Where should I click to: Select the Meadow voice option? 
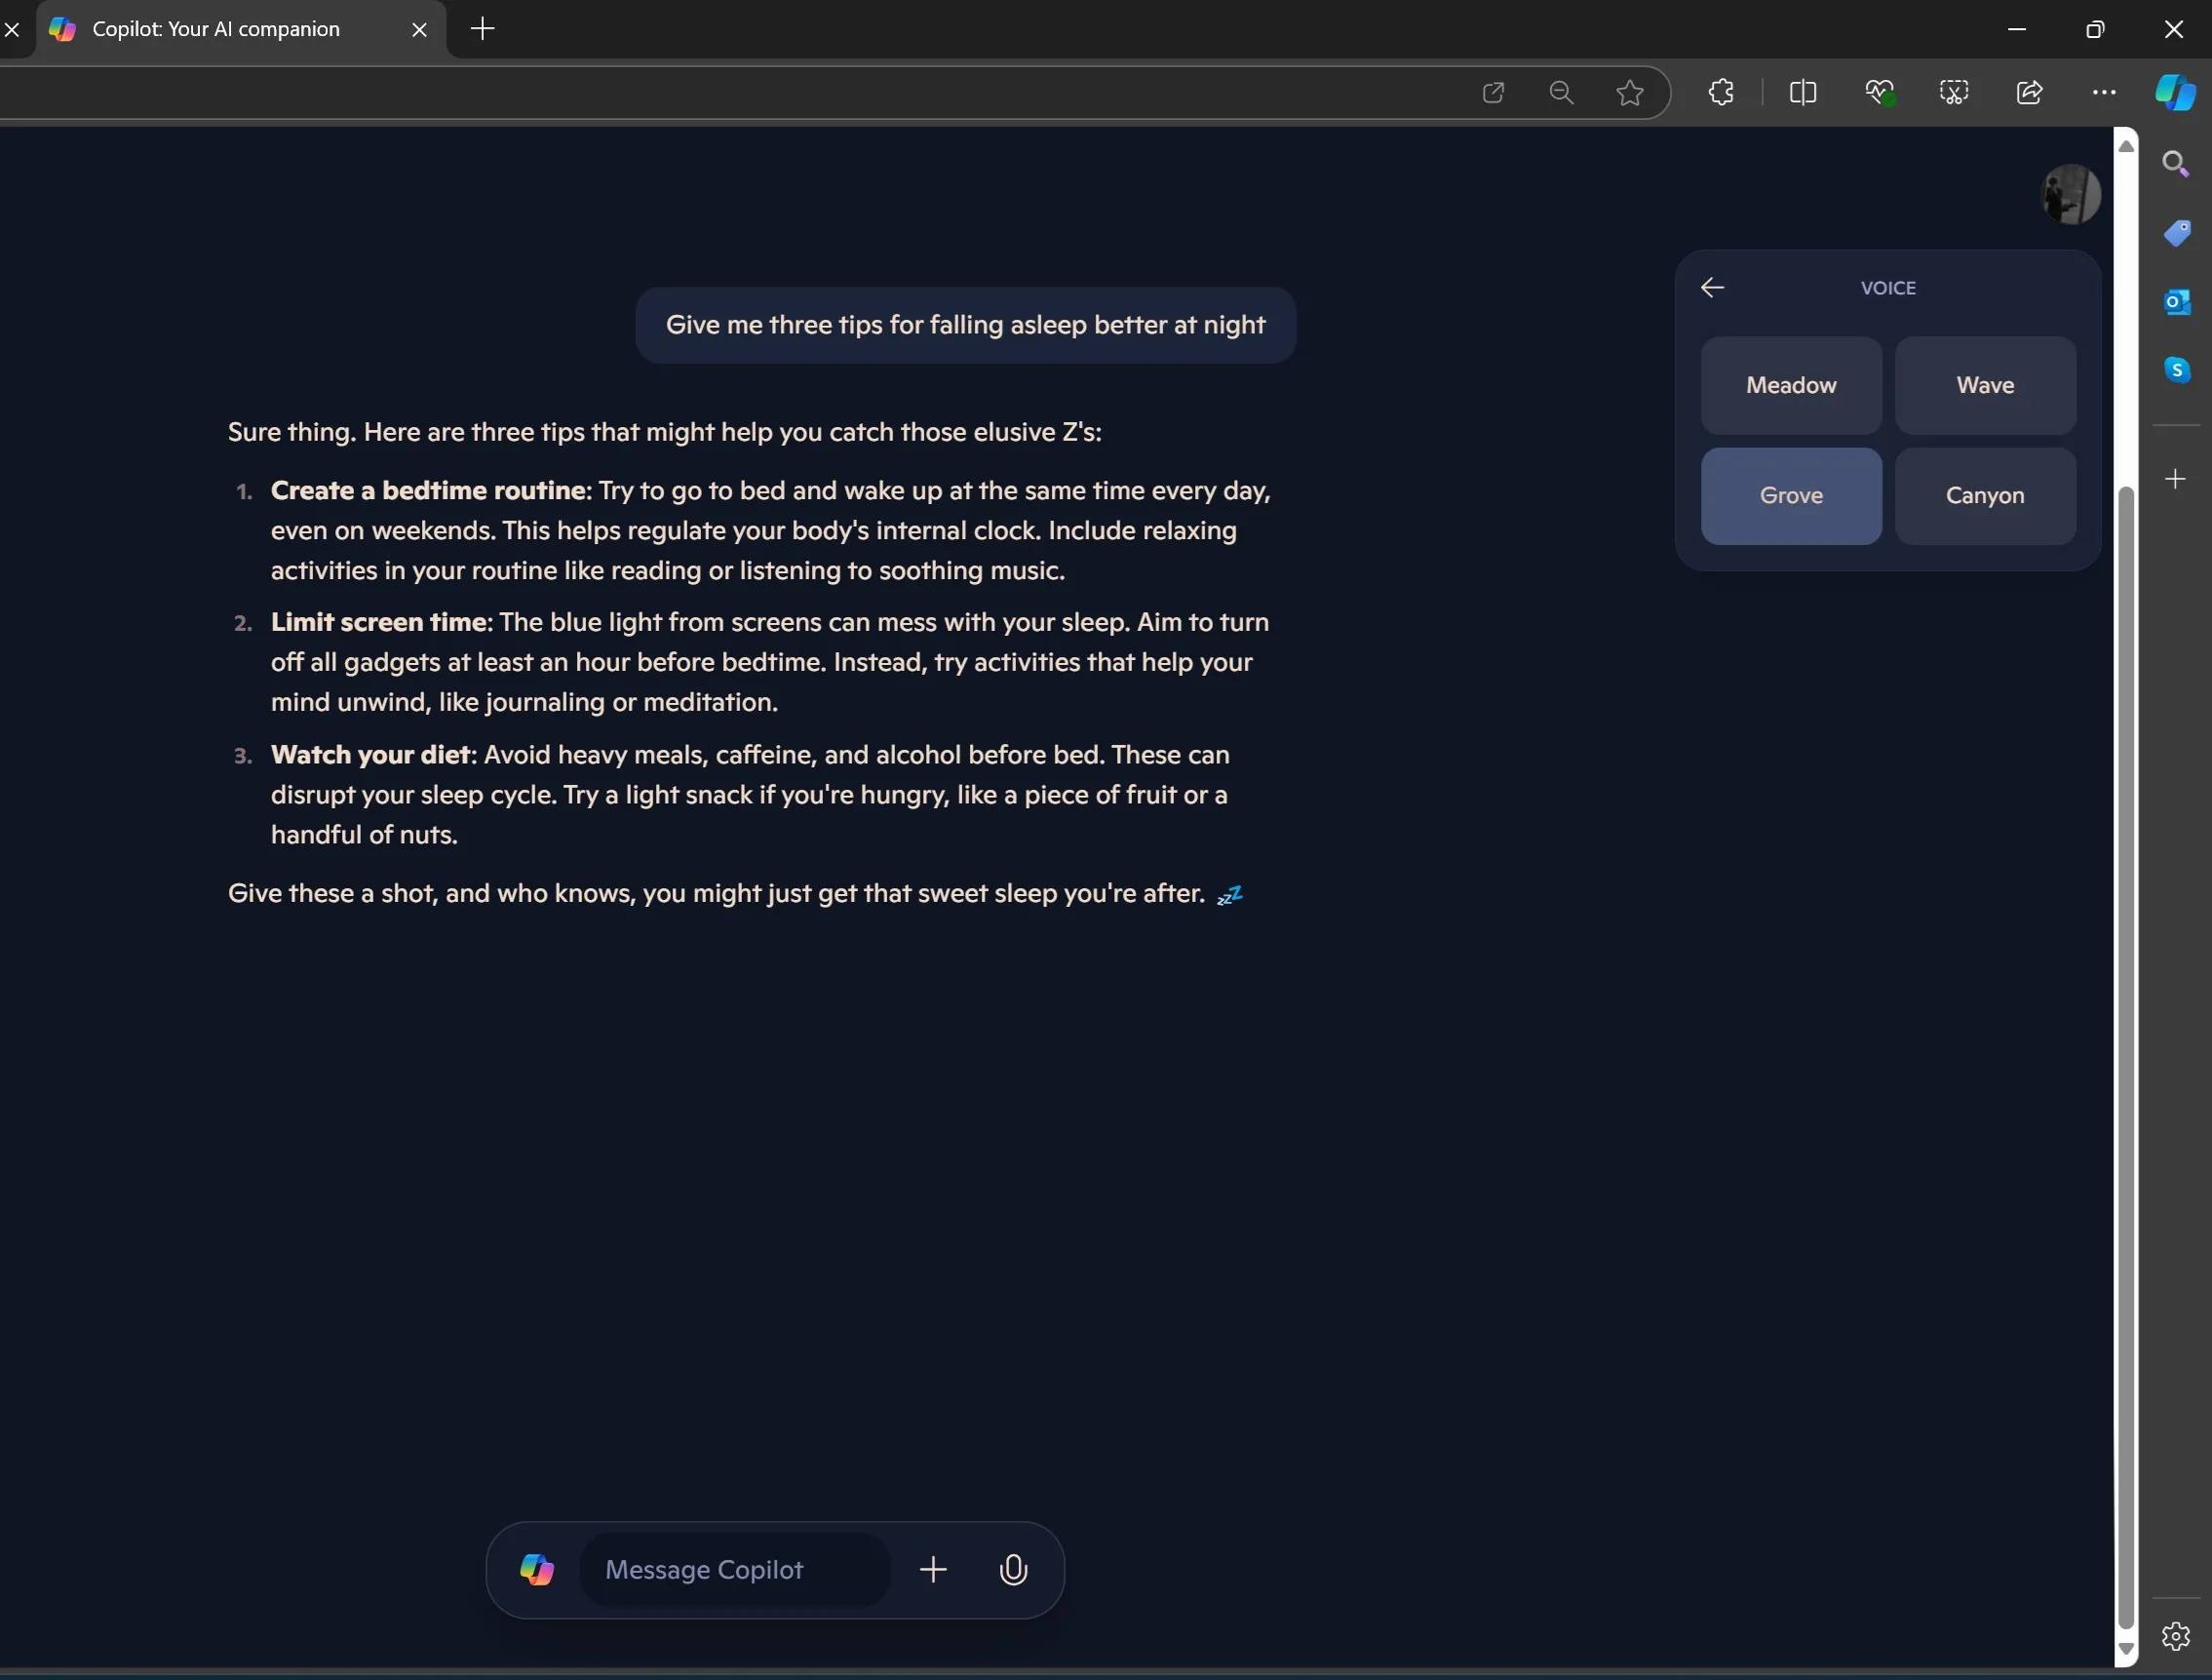tap(1789, 385)
